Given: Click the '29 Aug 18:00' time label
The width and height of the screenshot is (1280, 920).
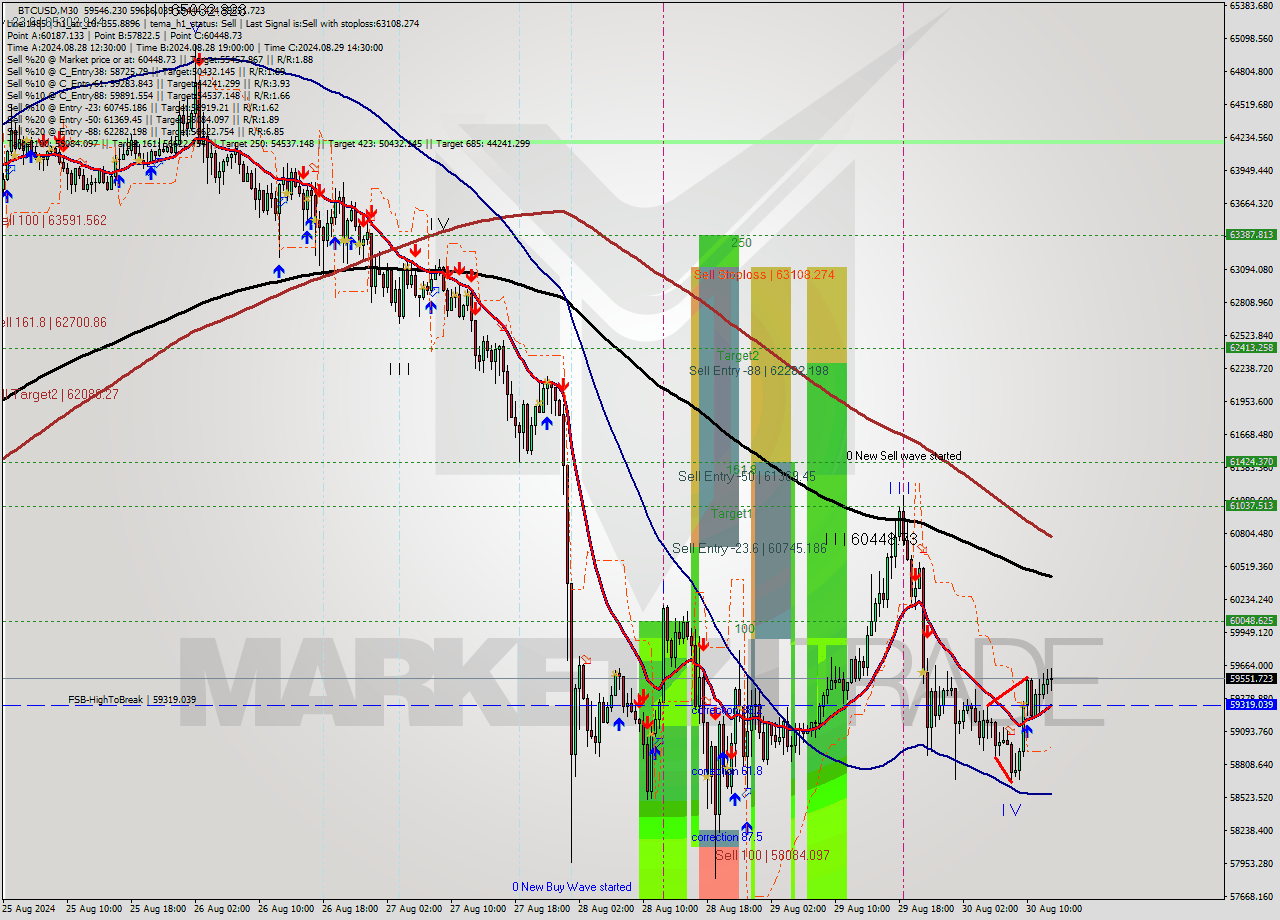Looking at the screenshot, I should click(924, 909).
